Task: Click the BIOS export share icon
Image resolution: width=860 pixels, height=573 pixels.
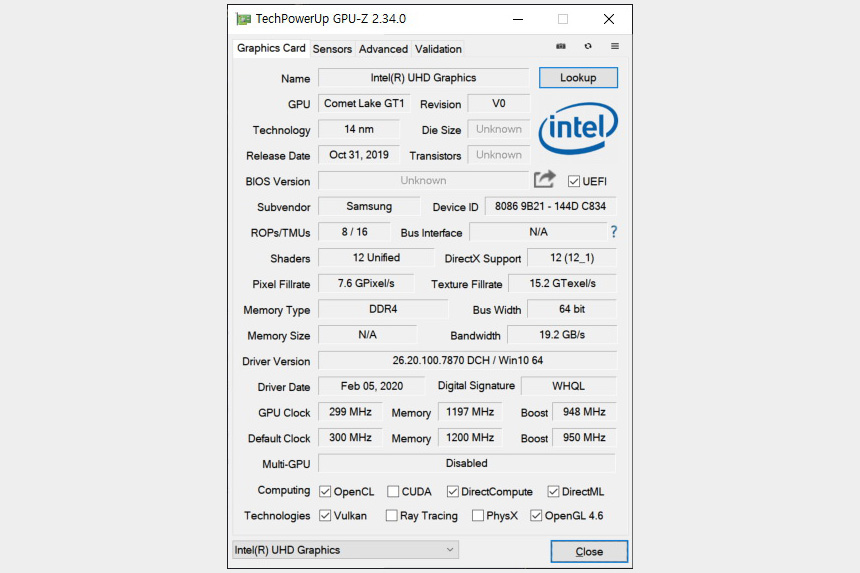Action: (x=545, y=179)
